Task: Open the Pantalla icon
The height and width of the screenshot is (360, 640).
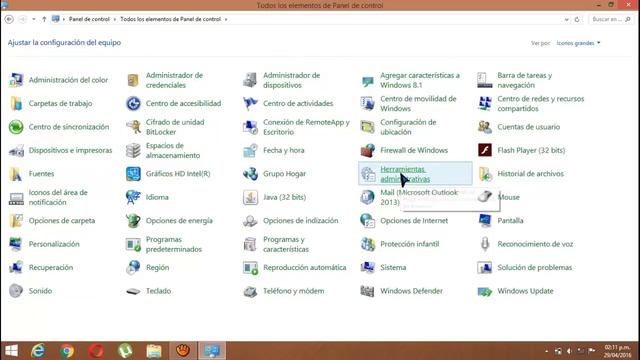Action: pos(484,220)
